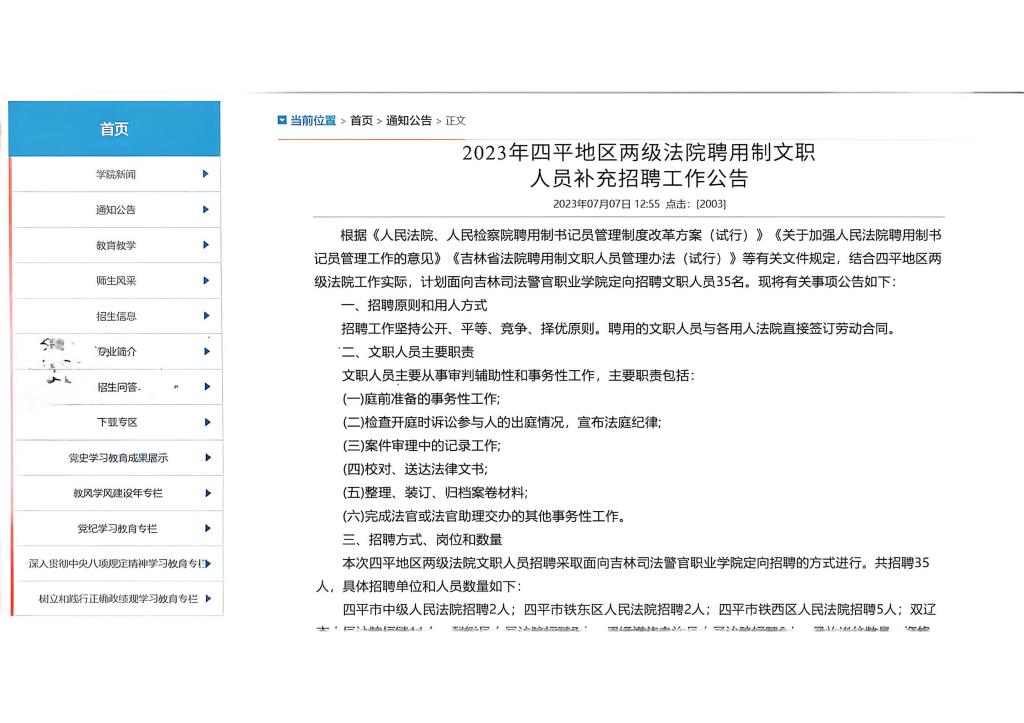Open 通知公告 sidebar item
The width and height of the screenshot is (1024, 723).
tap(116, 210)
